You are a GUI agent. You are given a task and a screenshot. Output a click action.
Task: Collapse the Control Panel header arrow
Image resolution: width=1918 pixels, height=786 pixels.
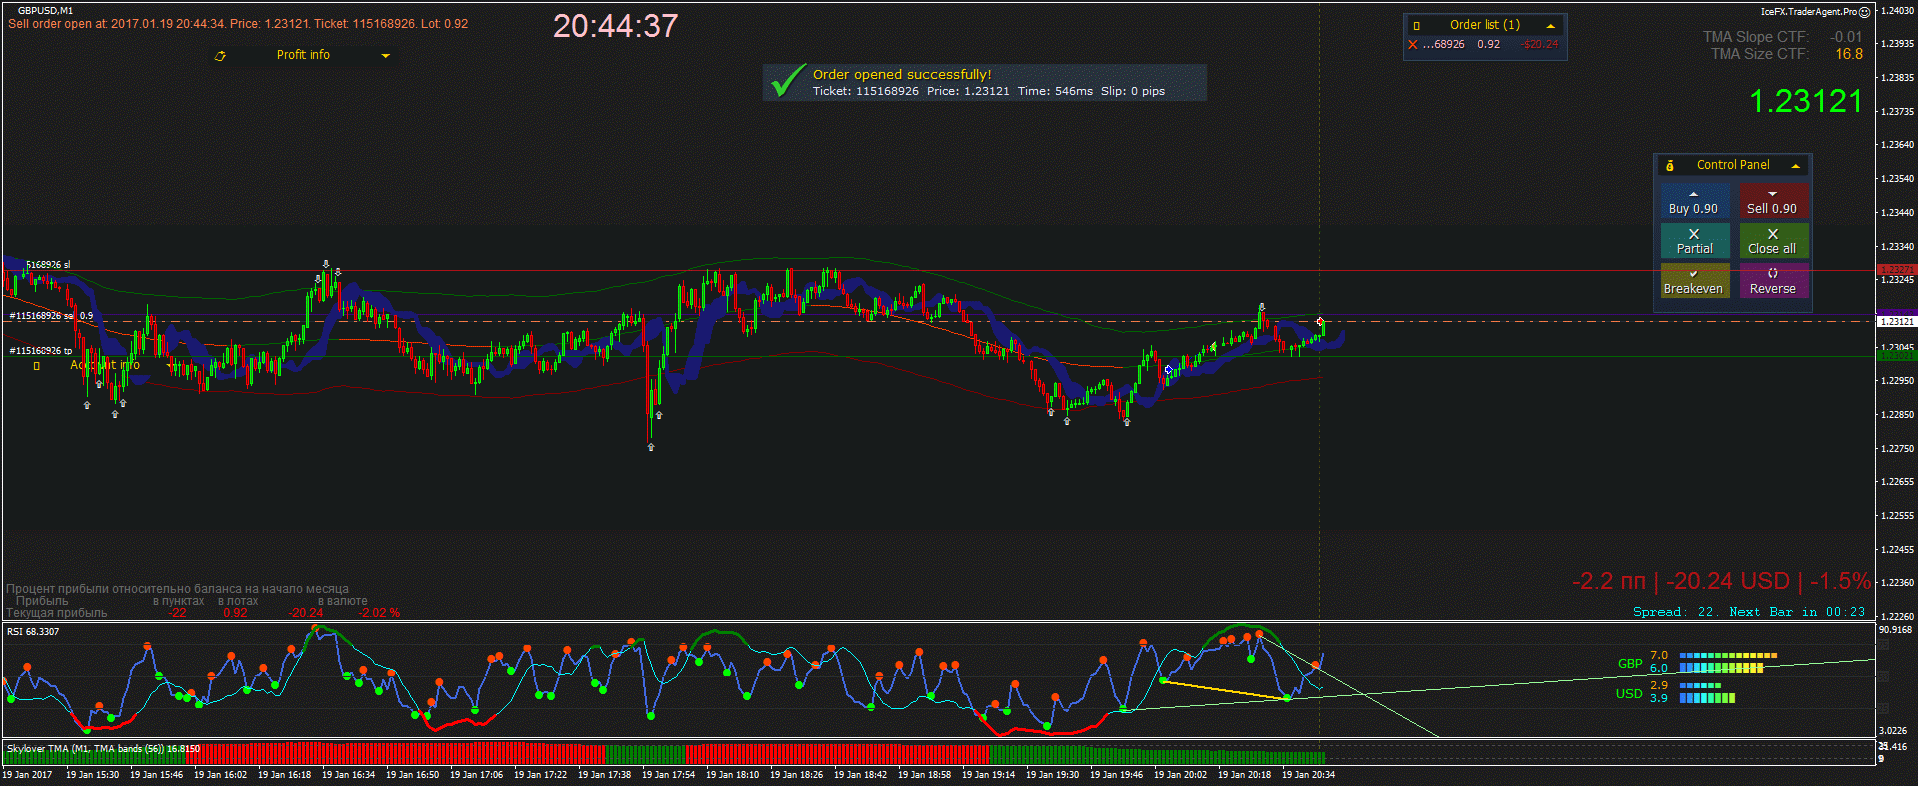1796,166
